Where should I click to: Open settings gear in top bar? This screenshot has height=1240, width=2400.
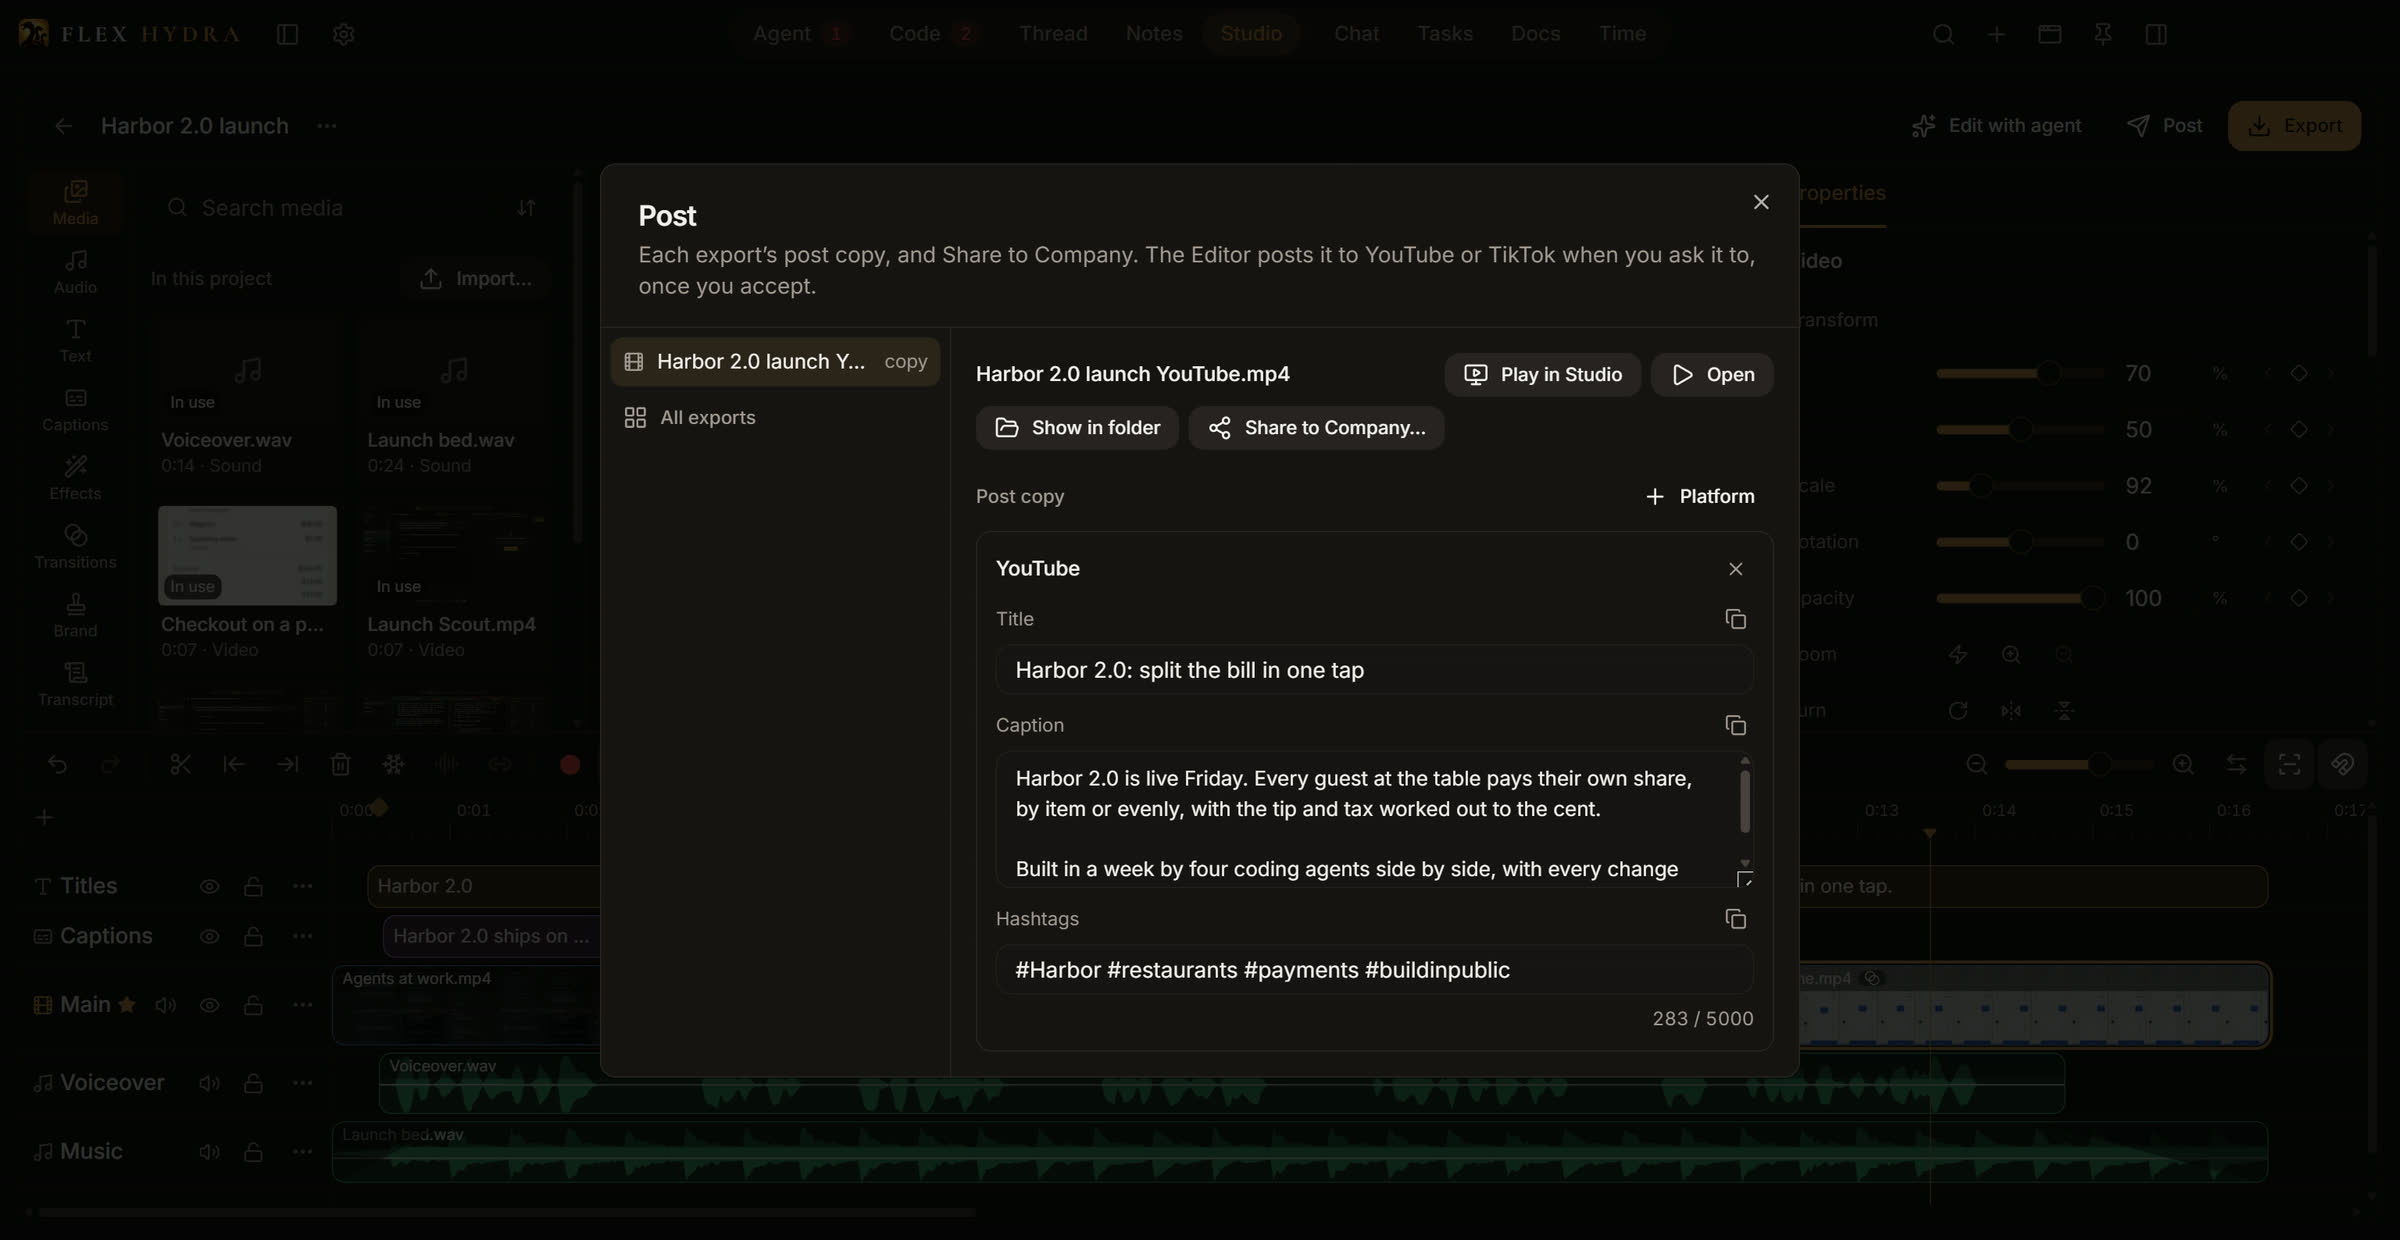tap(343, 34)
